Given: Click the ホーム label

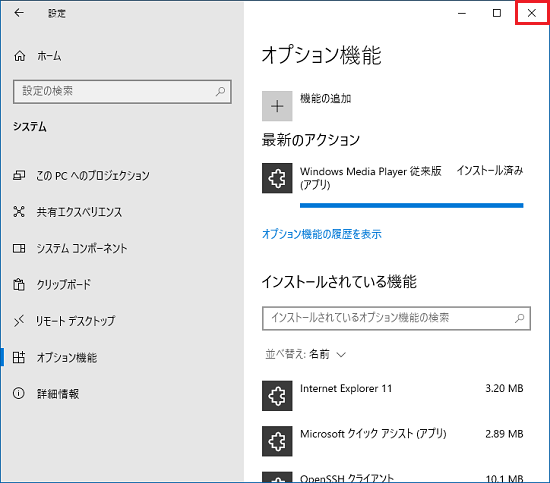Looking at the screenshot, I should [x=49, y=56].
